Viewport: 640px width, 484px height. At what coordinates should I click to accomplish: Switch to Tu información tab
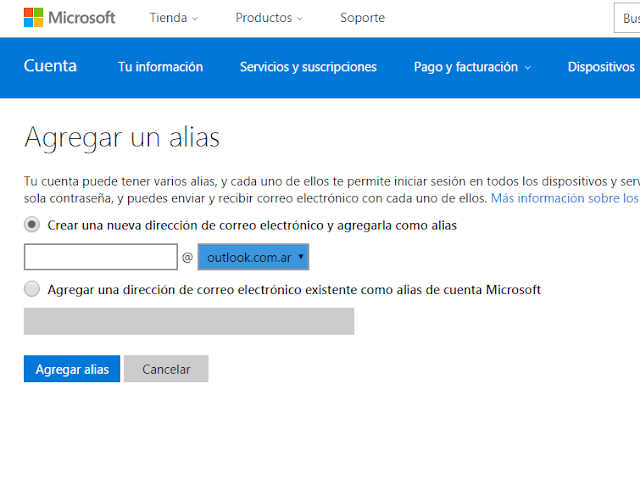[x=160, y=67]
